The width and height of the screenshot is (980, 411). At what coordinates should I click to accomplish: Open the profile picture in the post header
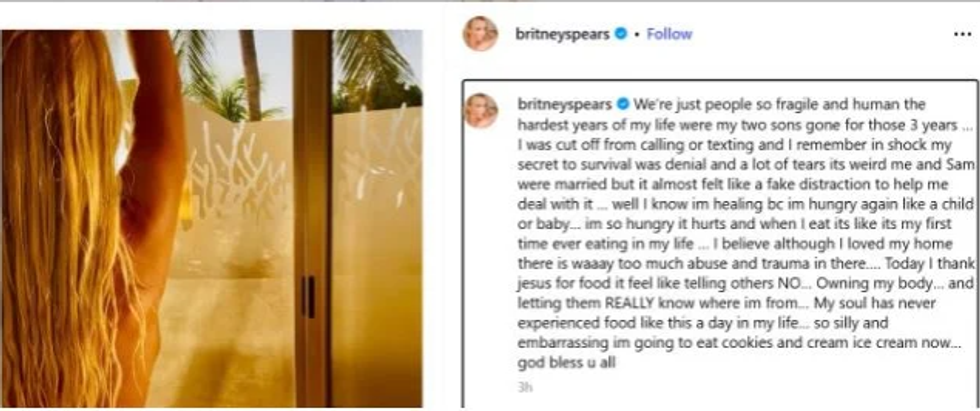tap(480, 34)
